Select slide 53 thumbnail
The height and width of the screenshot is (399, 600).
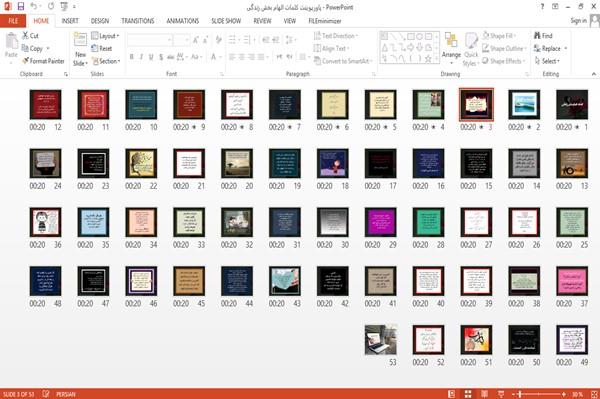click(x=380, y=340)
